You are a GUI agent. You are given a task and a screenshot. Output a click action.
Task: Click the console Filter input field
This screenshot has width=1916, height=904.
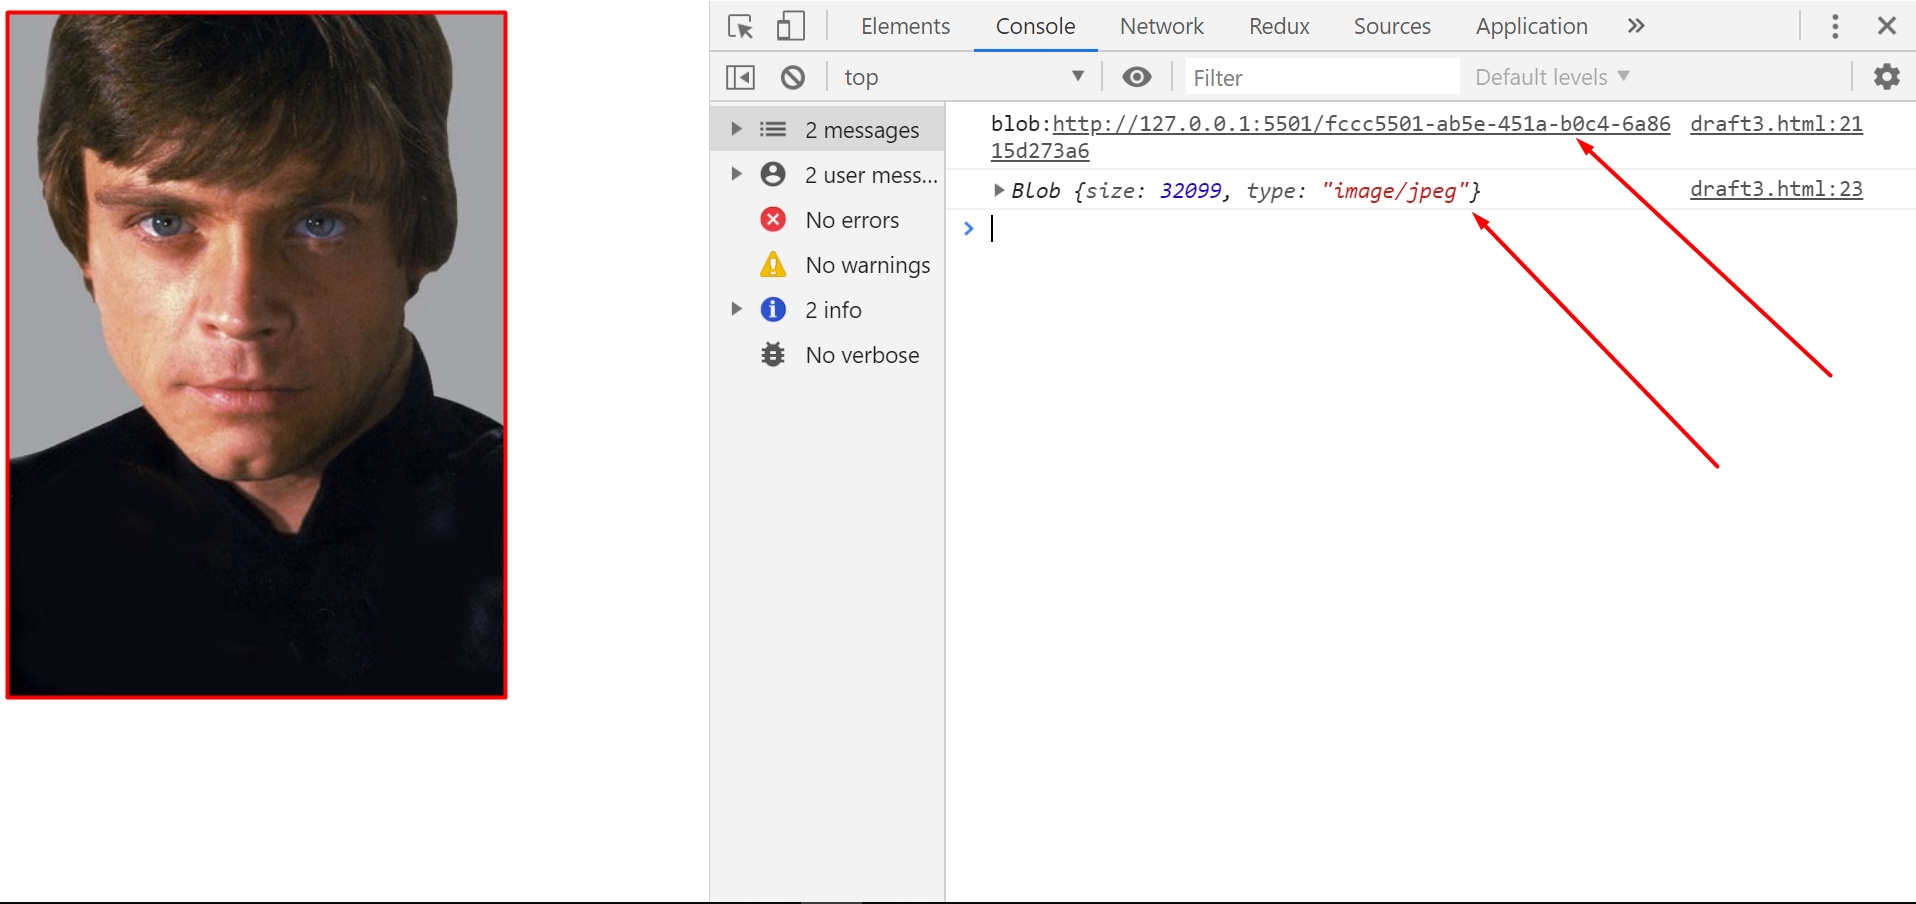(x=1322, y=77)
